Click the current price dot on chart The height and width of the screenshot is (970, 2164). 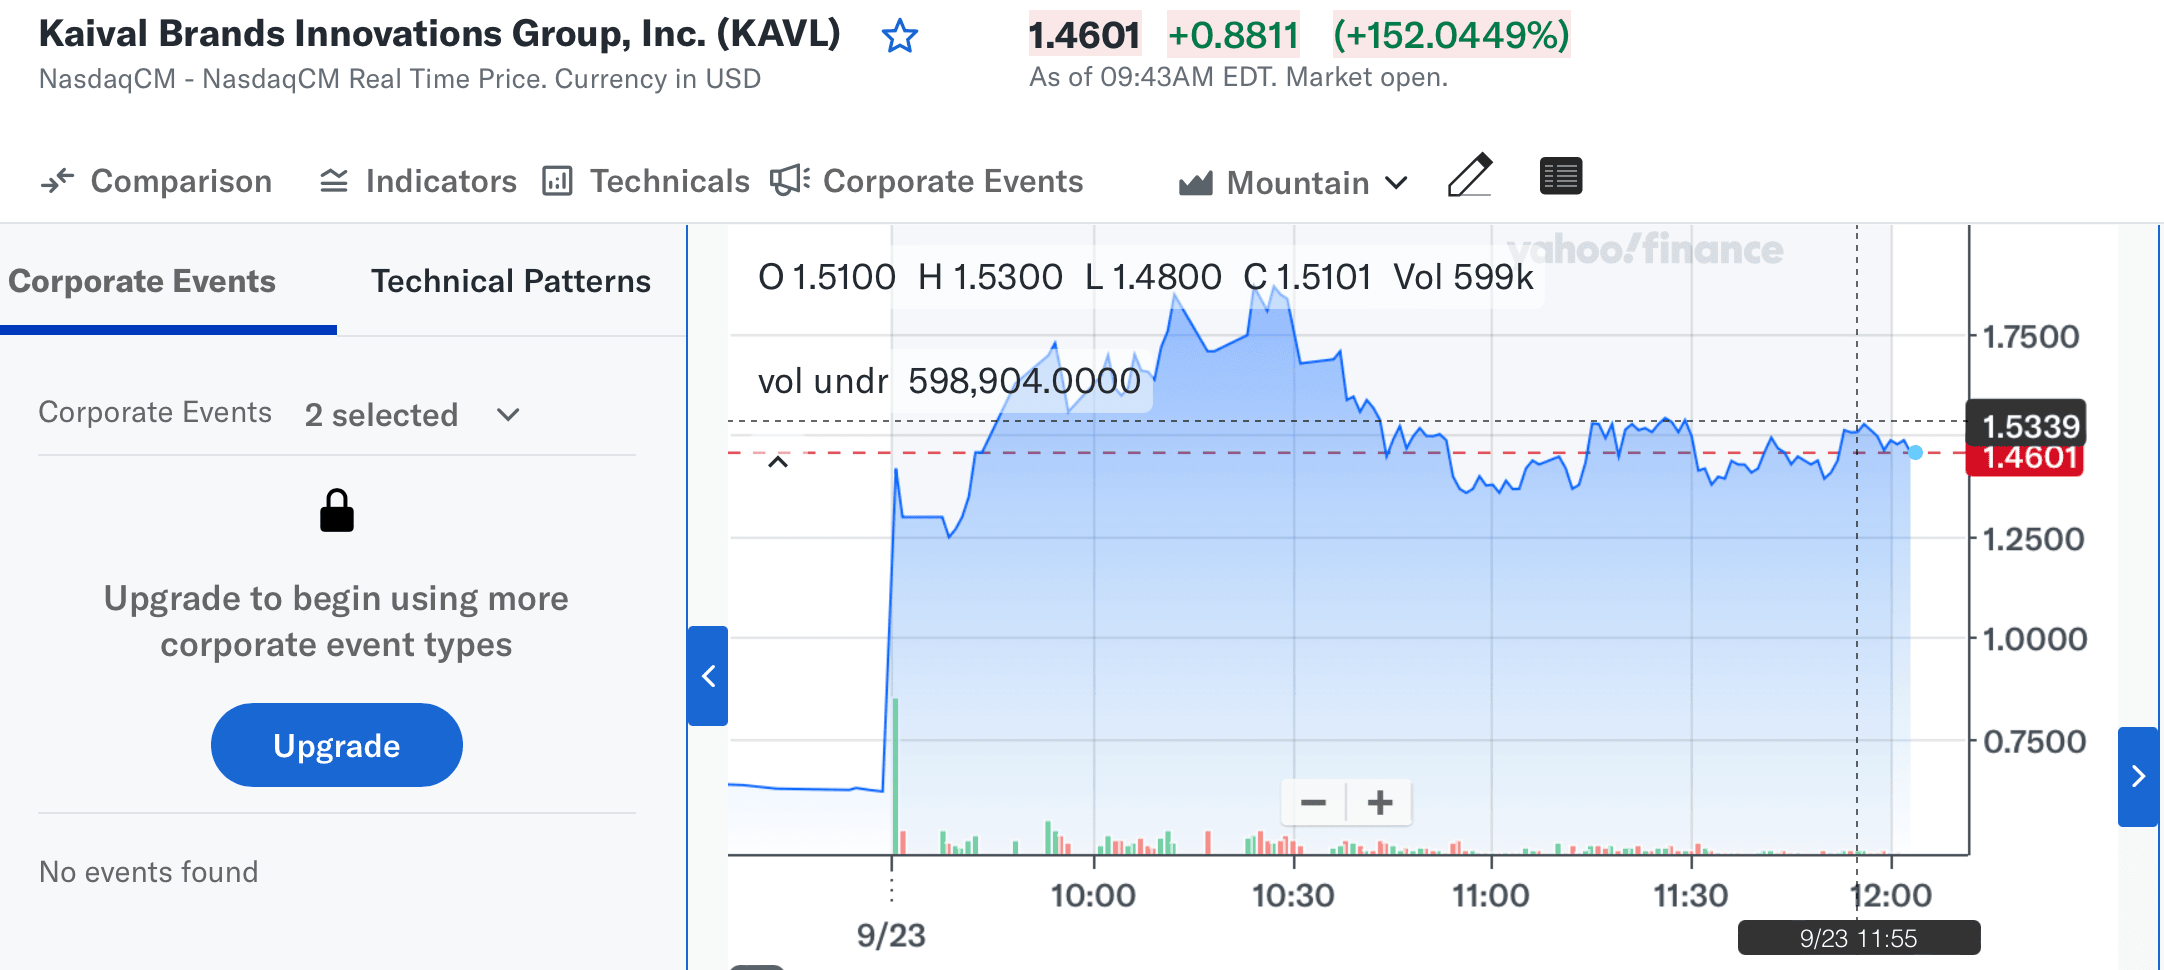(1915, 453)
